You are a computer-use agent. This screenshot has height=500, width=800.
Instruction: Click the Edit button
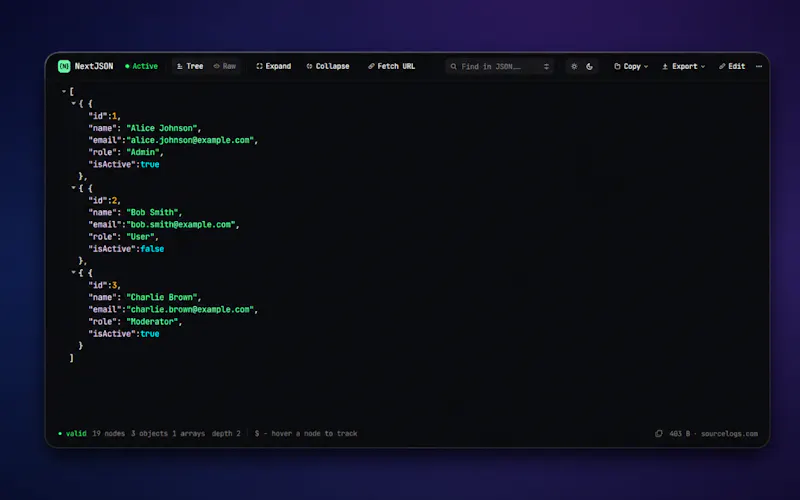732,66
